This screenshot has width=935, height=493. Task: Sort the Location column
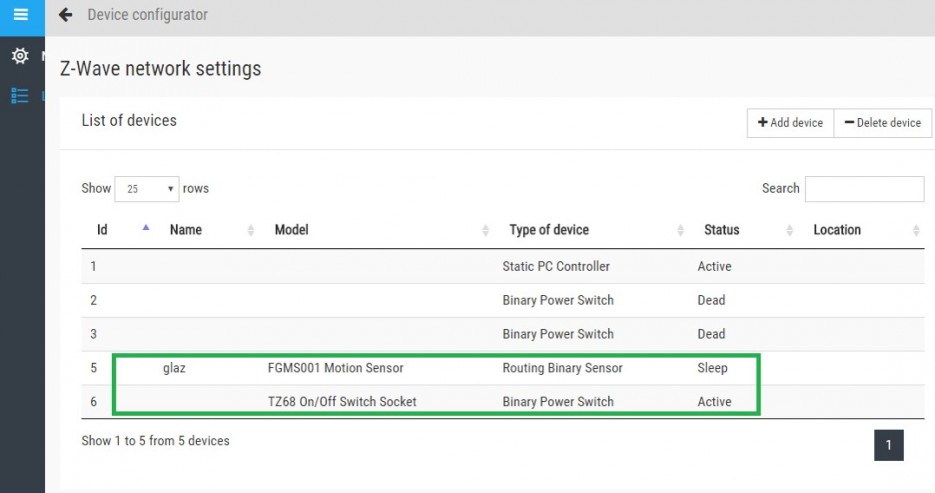916,230
